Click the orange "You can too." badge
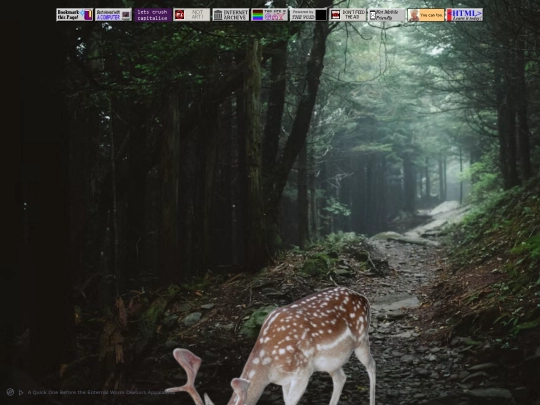Viewport: 540px width, 405px height. (x=426, y=15)
